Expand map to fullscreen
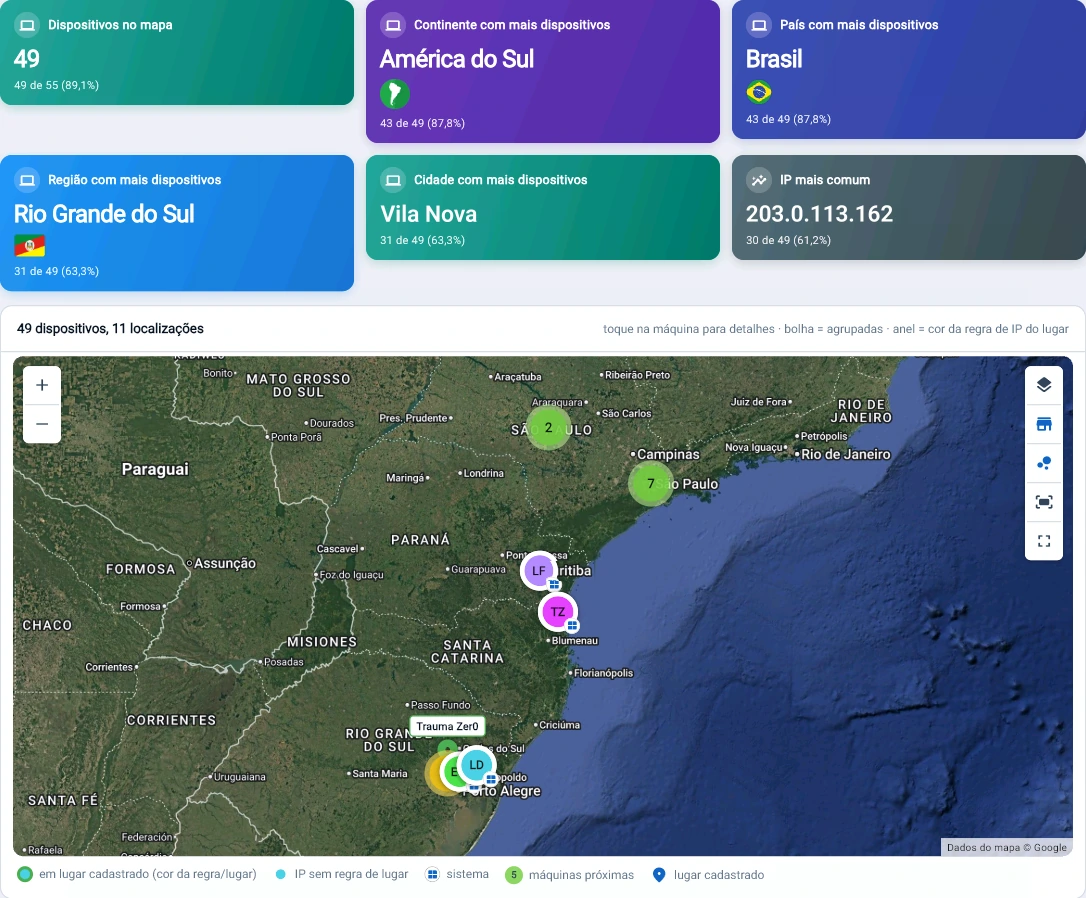1086x898 pixels. [x=1044, y=541]
